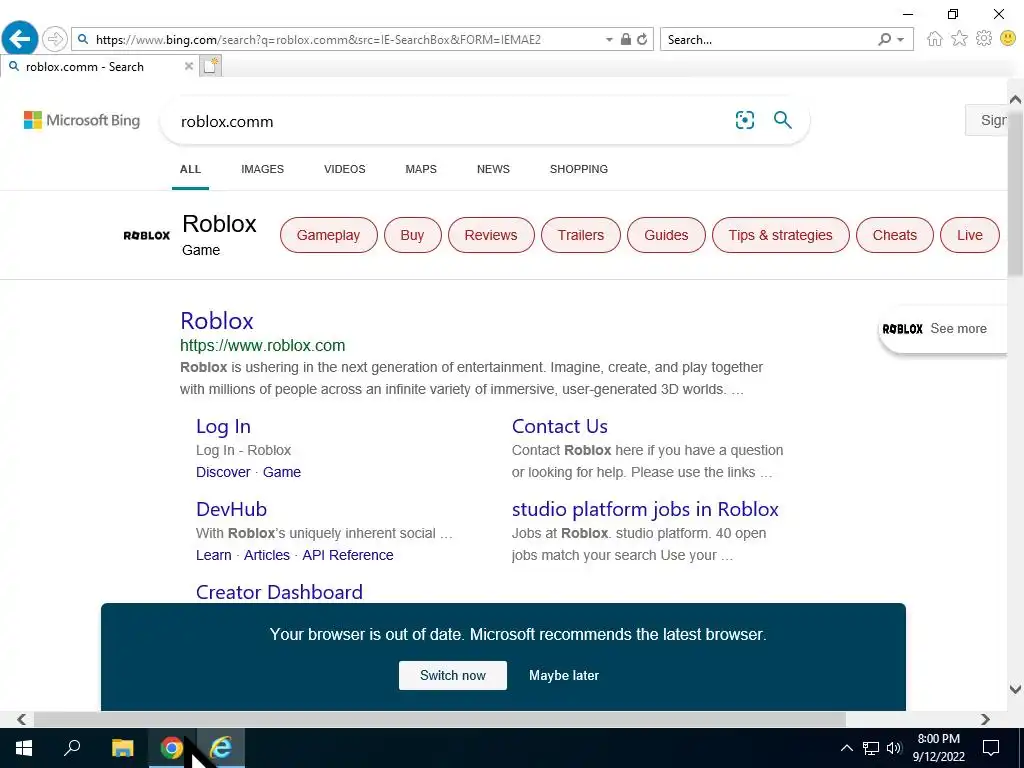Open the Learn sub-link
The image size is (1024, 768).
[x=214, y=555]
